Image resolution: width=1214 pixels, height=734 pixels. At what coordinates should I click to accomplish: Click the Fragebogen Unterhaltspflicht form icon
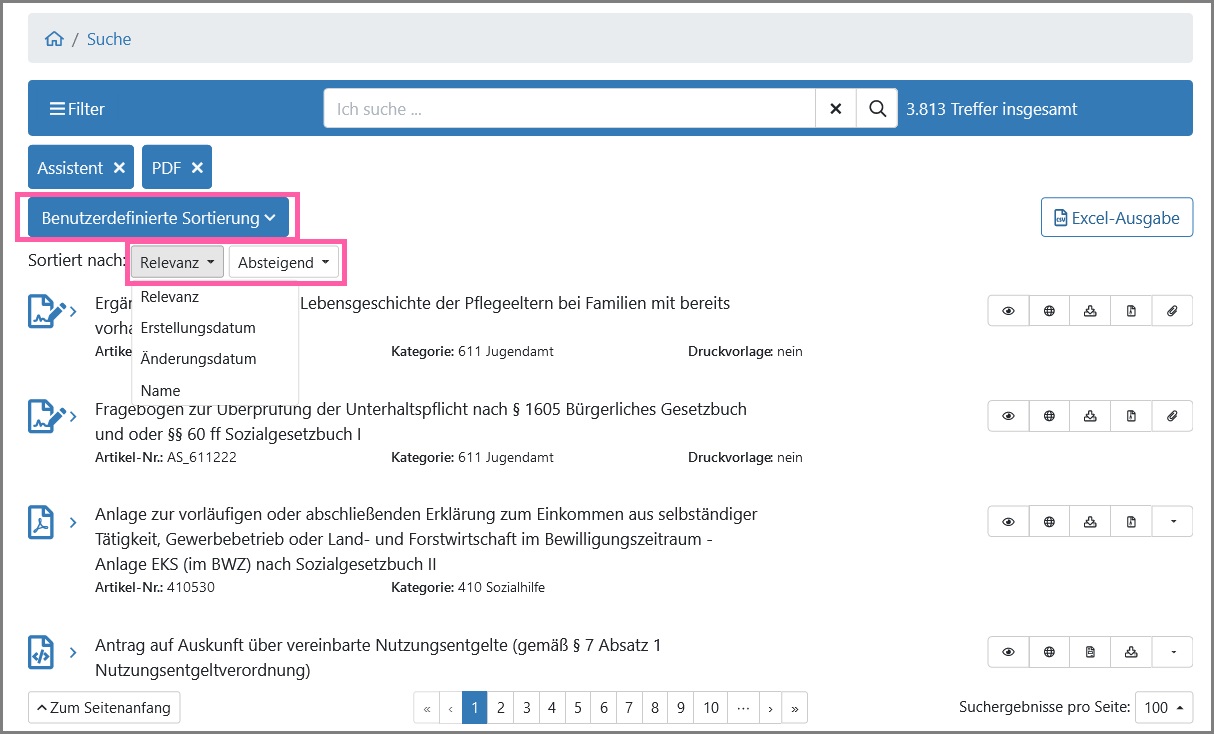tap(46, 416)
